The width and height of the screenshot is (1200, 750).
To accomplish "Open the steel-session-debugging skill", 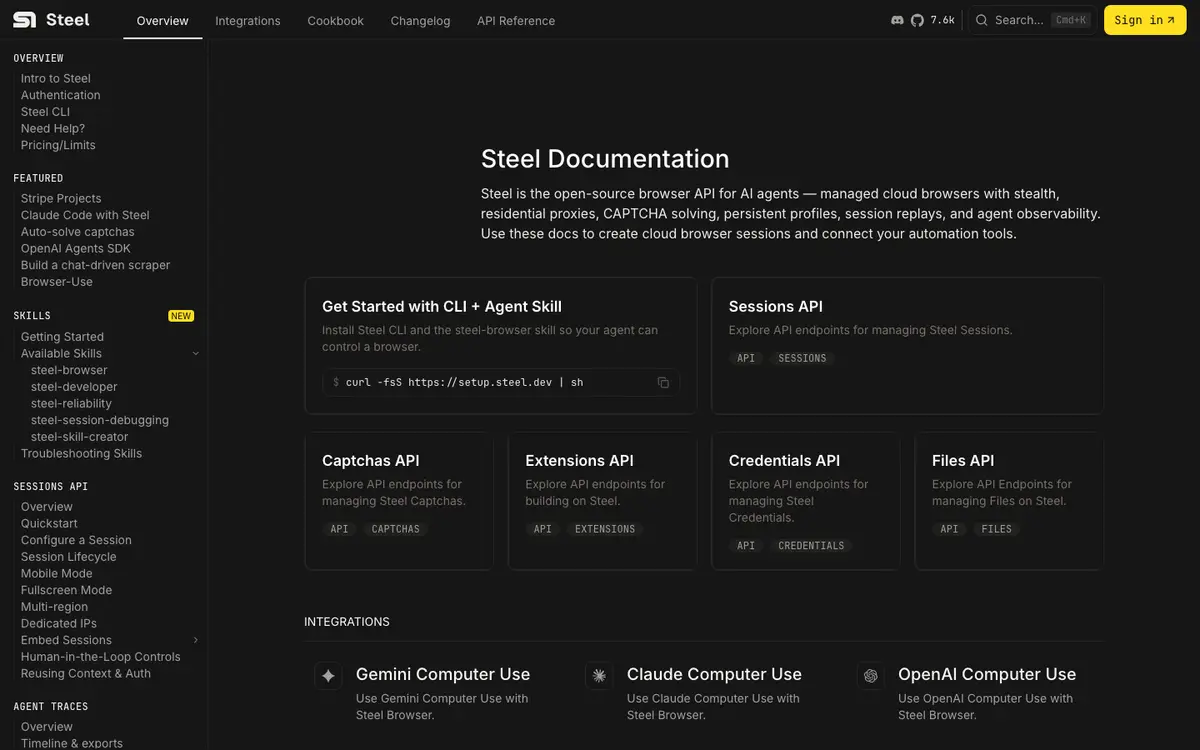I will click(100, 420).
